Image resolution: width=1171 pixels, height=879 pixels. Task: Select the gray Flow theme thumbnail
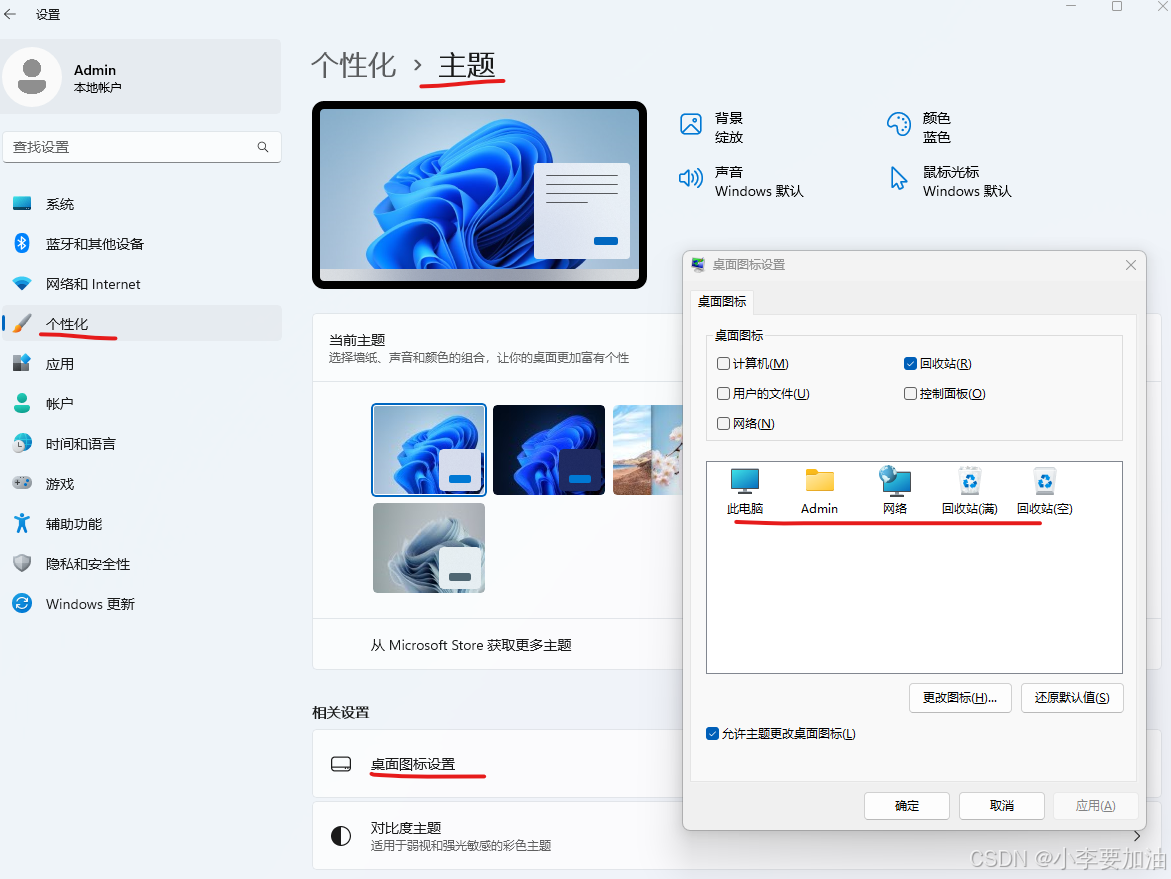429,547
